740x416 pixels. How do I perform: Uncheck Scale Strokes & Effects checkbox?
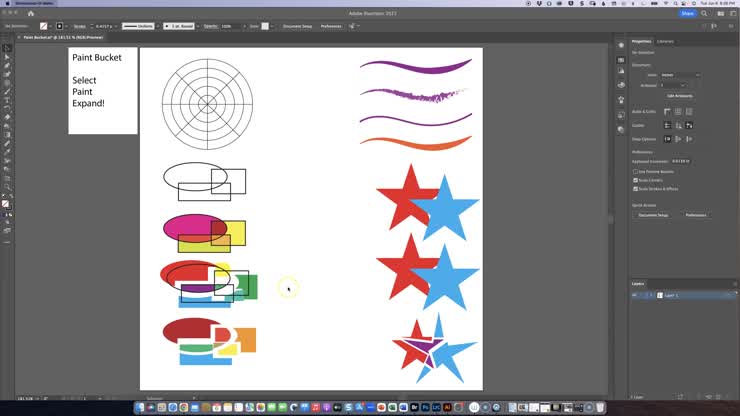tap(635, 189)
